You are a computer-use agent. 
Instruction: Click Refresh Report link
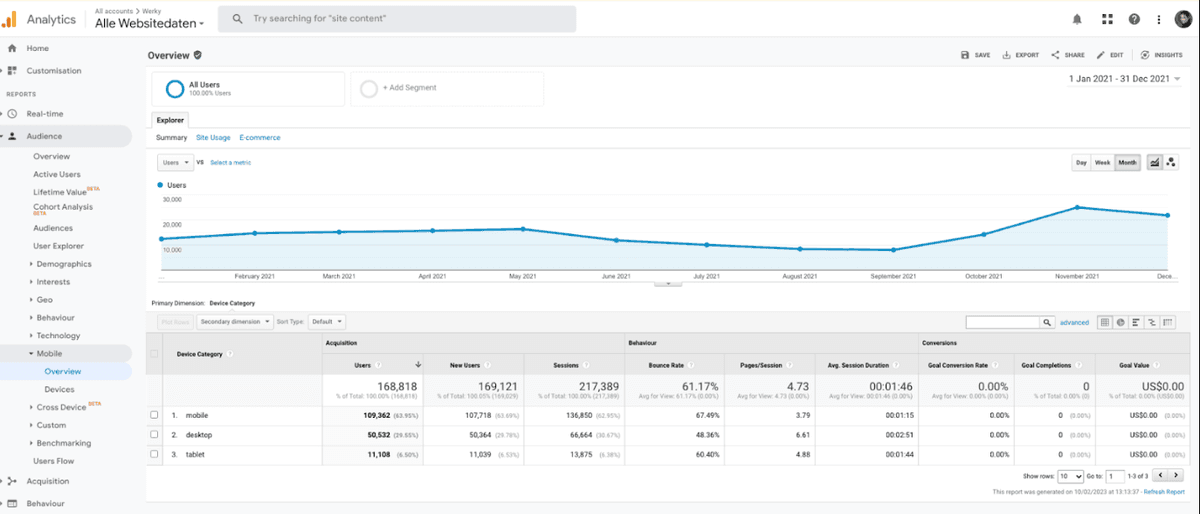[x=1165, y=492]
